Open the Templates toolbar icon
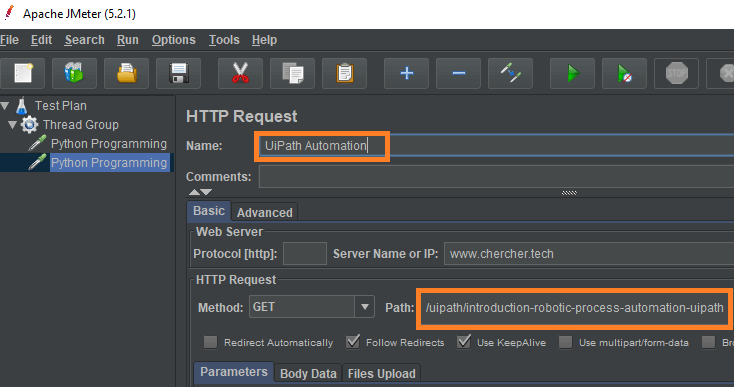The height and width of the screenshot is (387, 734). [x=74, y=73]
